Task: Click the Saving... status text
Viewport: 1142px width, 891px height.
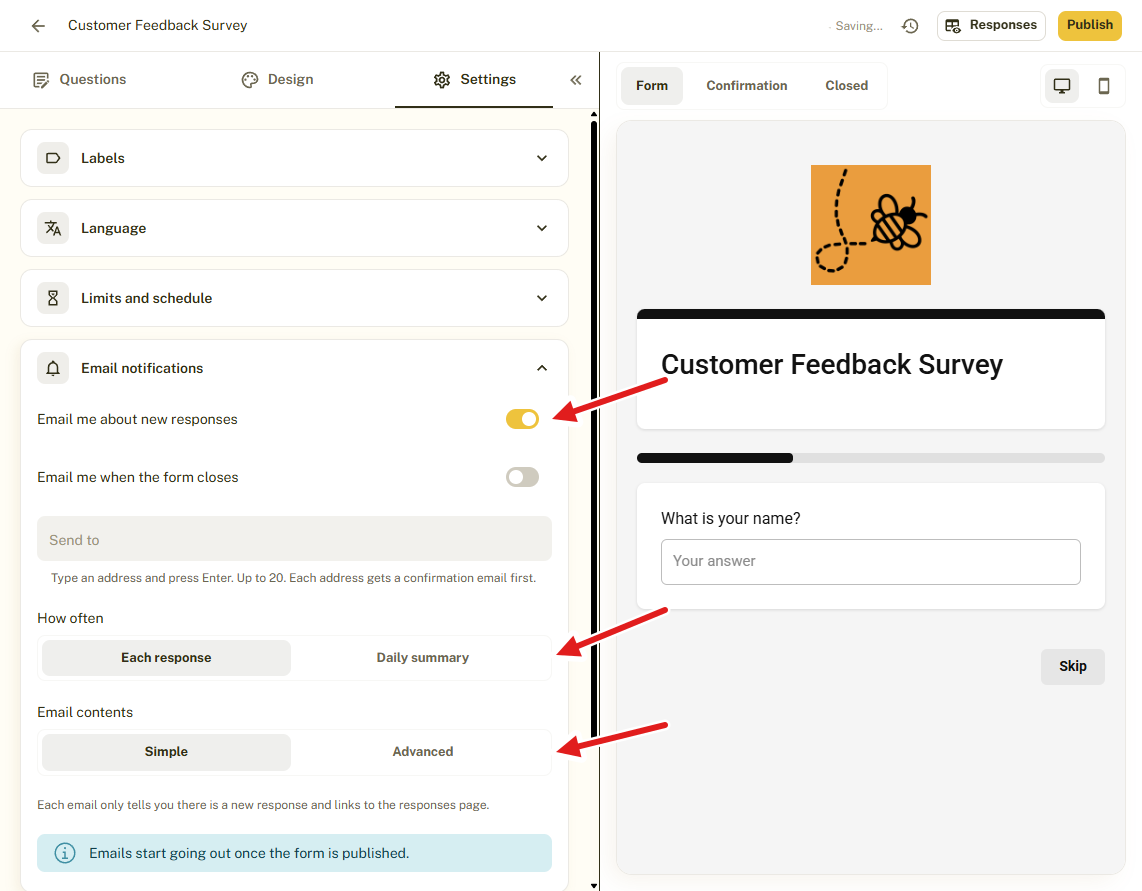Action: click(x=859, y=26)
